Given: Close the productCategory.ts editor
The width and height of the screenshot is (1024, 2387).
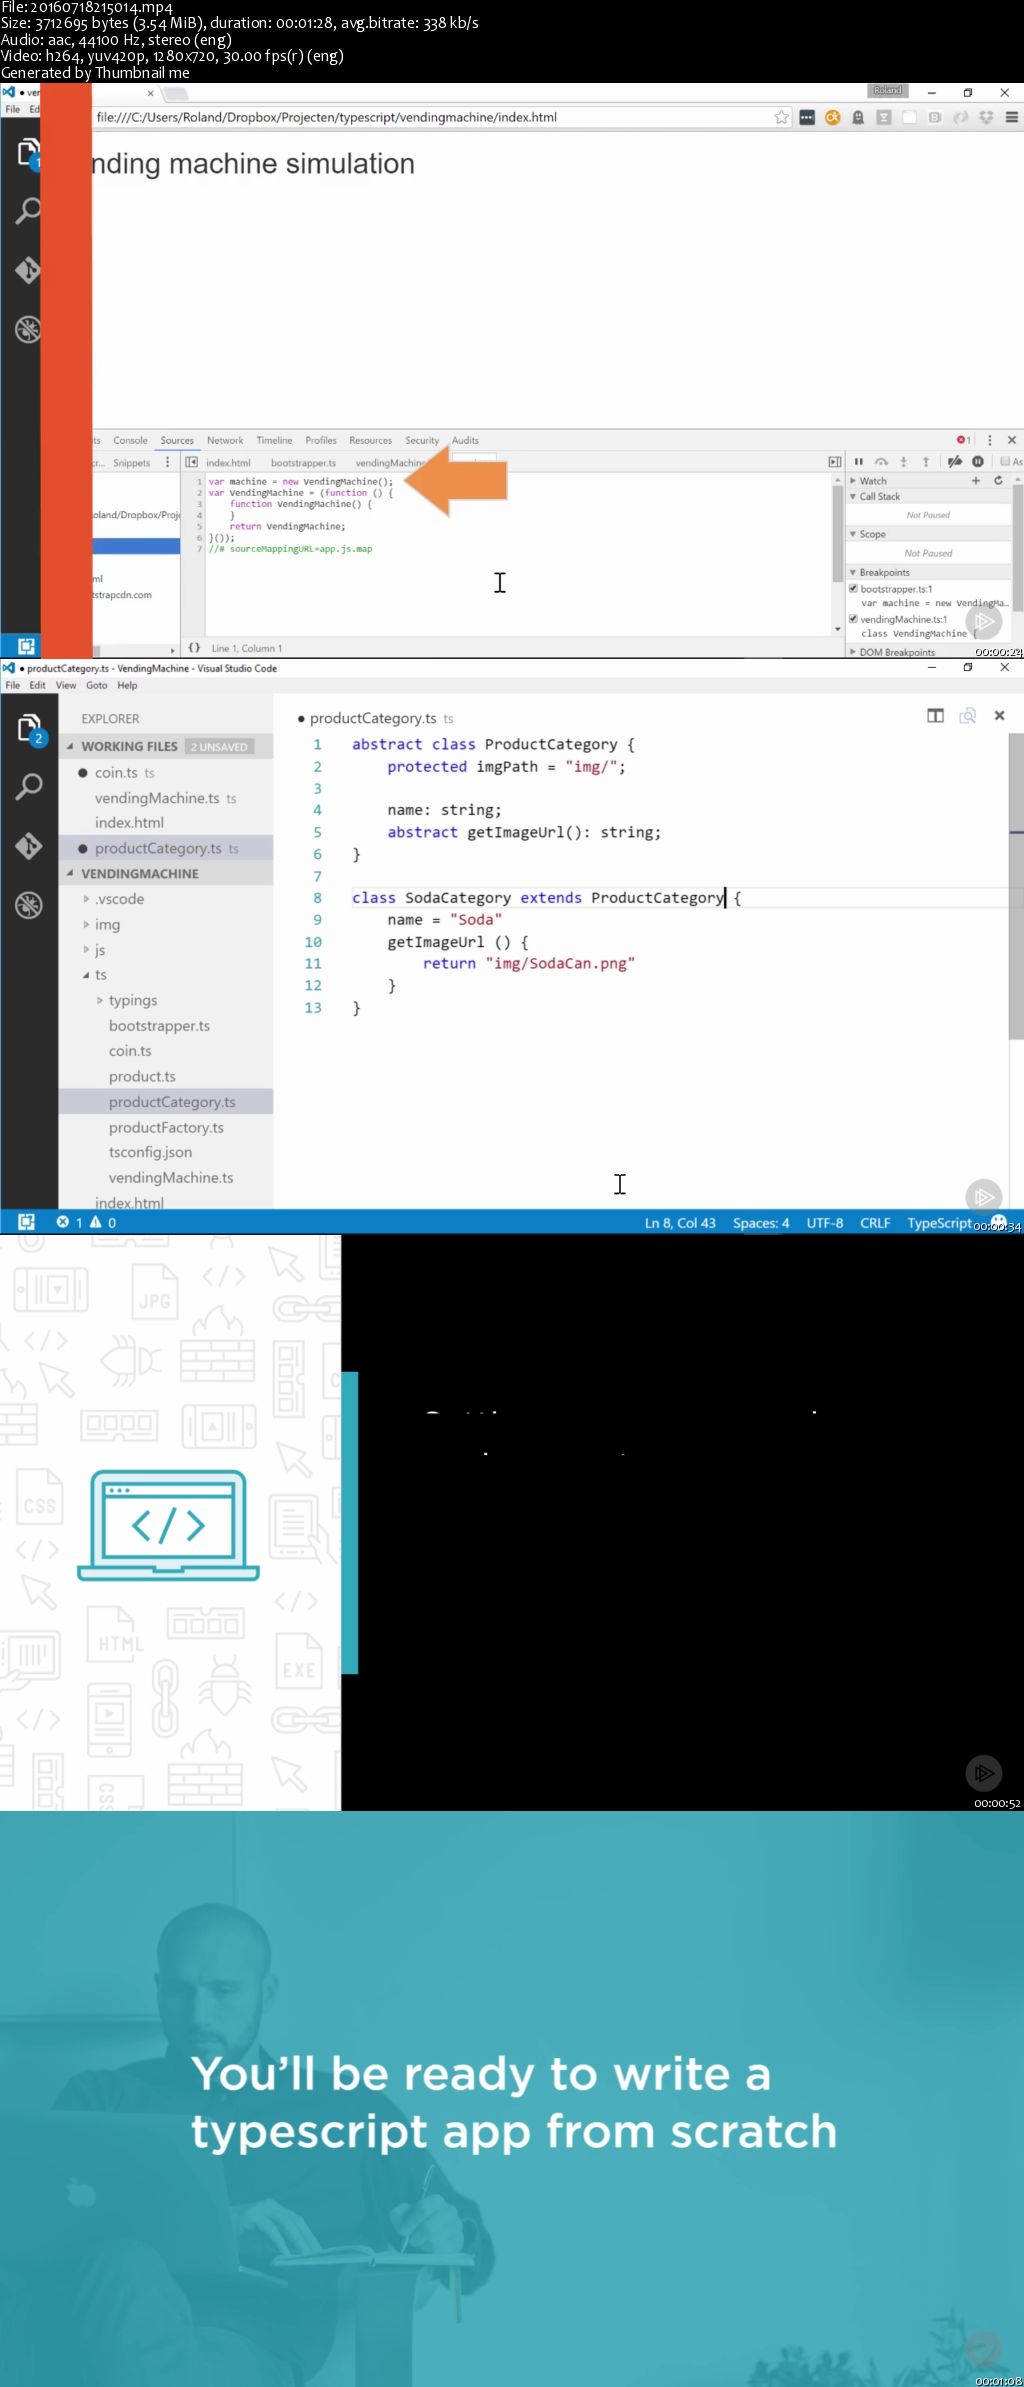Looking at the screenshot, I should pos(999,716).
